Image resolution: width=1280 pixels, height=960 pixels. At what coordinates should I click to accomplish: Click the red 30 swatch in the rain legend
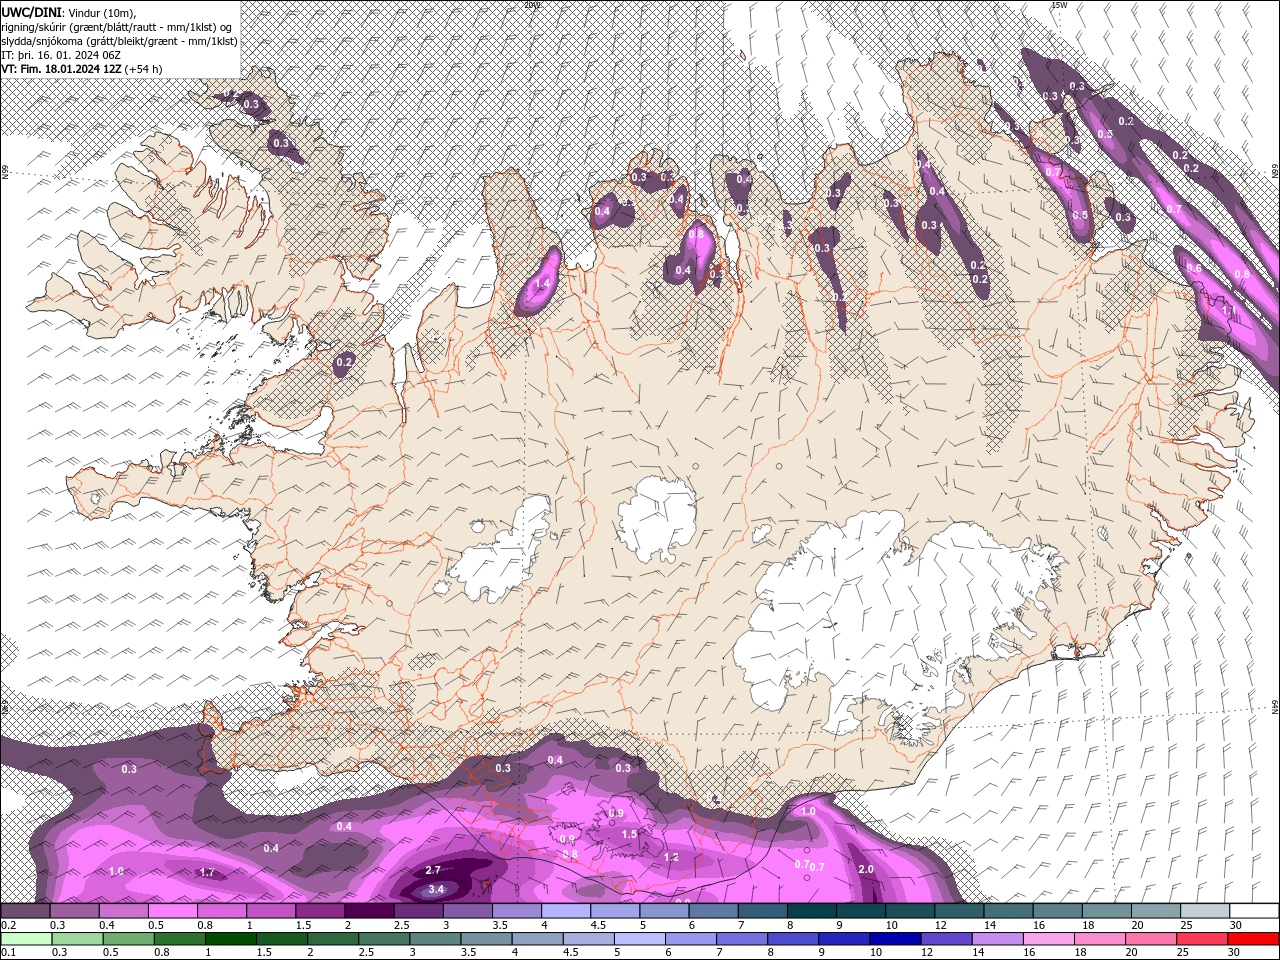[x=1254, y=939]
